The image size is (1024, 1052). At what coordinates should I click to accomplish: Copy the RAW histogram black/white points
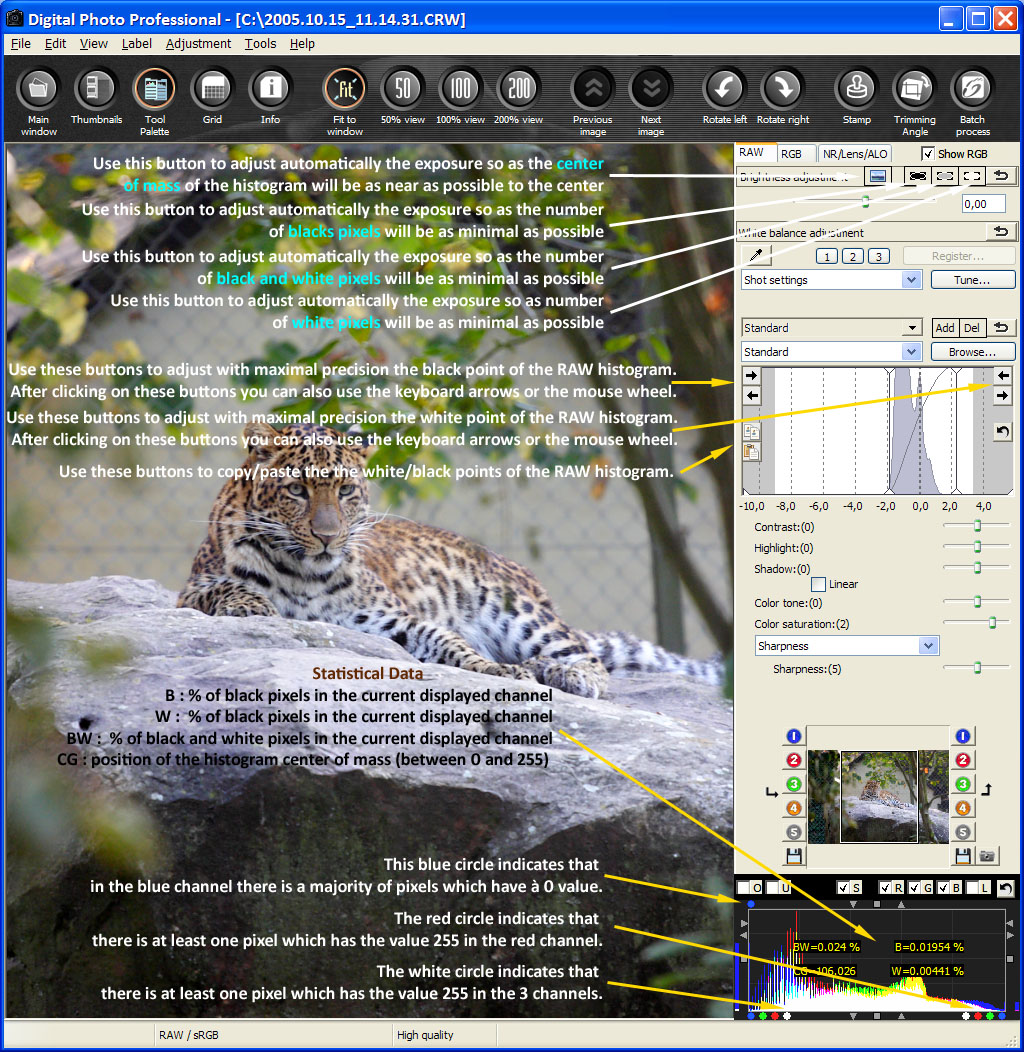point(752,432)
